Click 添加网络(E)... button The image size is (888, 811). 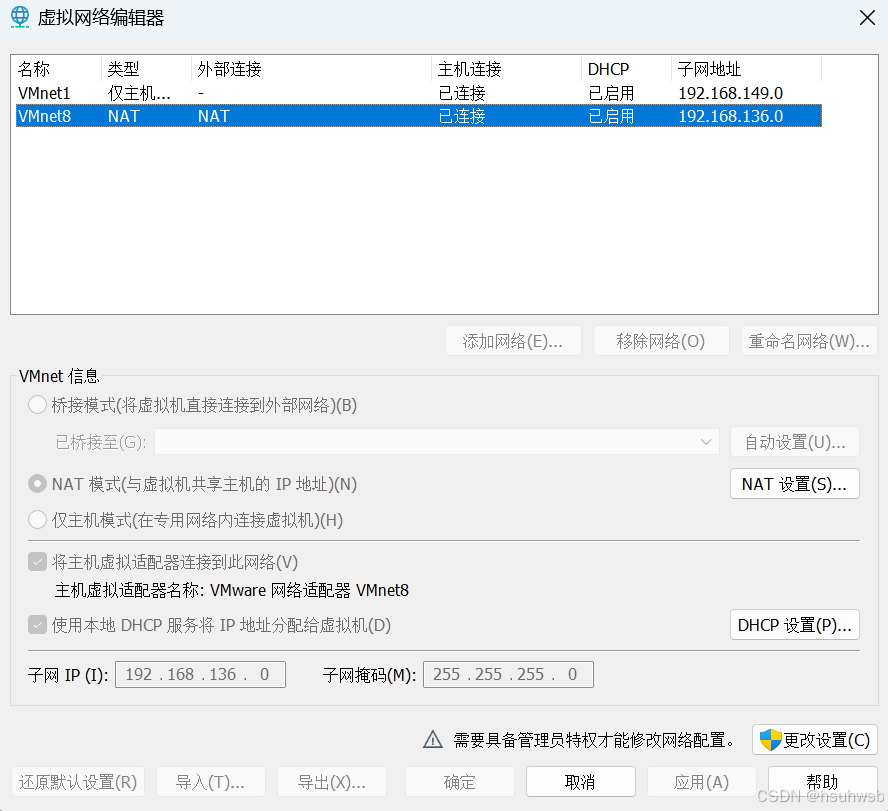(513, 341)
